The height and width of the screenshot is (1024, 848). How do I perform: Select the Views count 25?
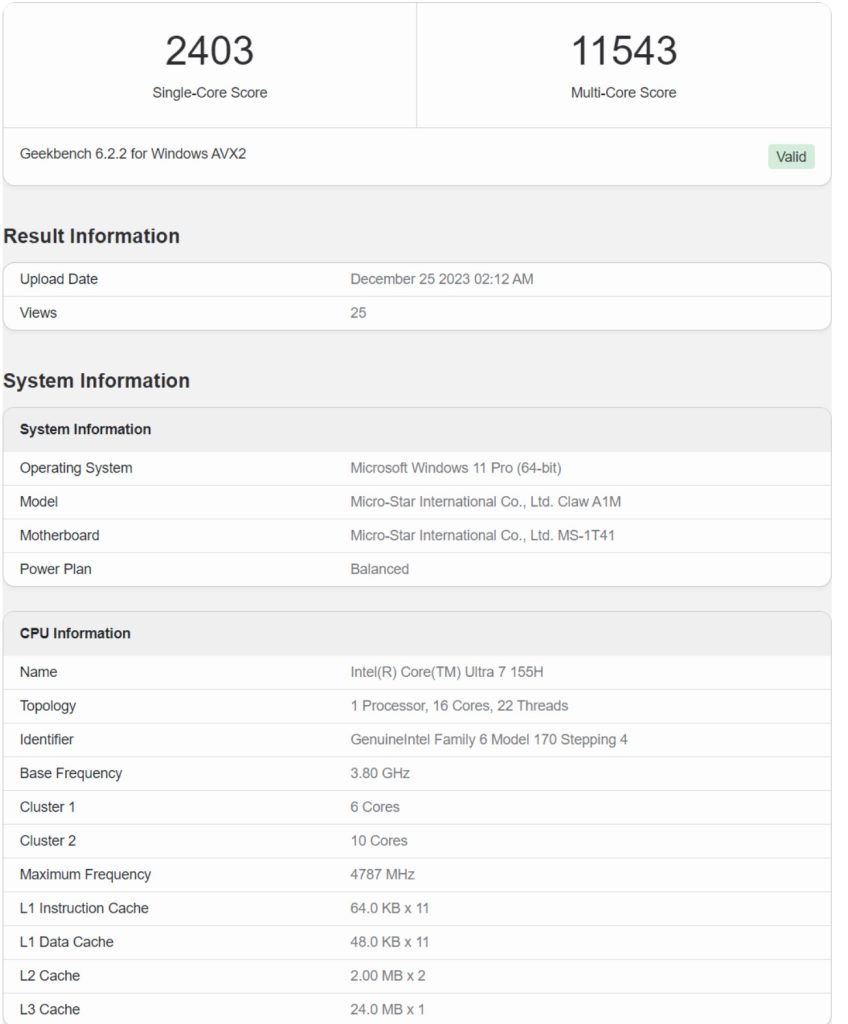[x=358, y=313]
